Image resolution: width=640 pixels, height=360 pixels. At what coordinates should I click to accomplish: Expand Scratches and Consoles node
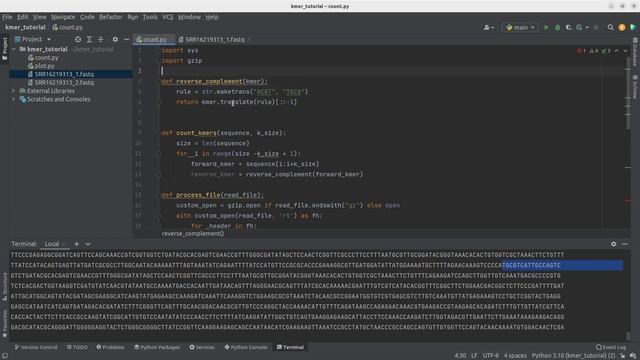14,99
